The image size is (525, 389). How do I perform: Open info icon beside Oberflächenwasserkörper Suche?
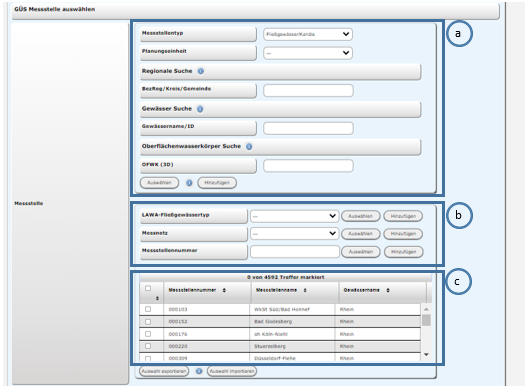tap(249, 147)
